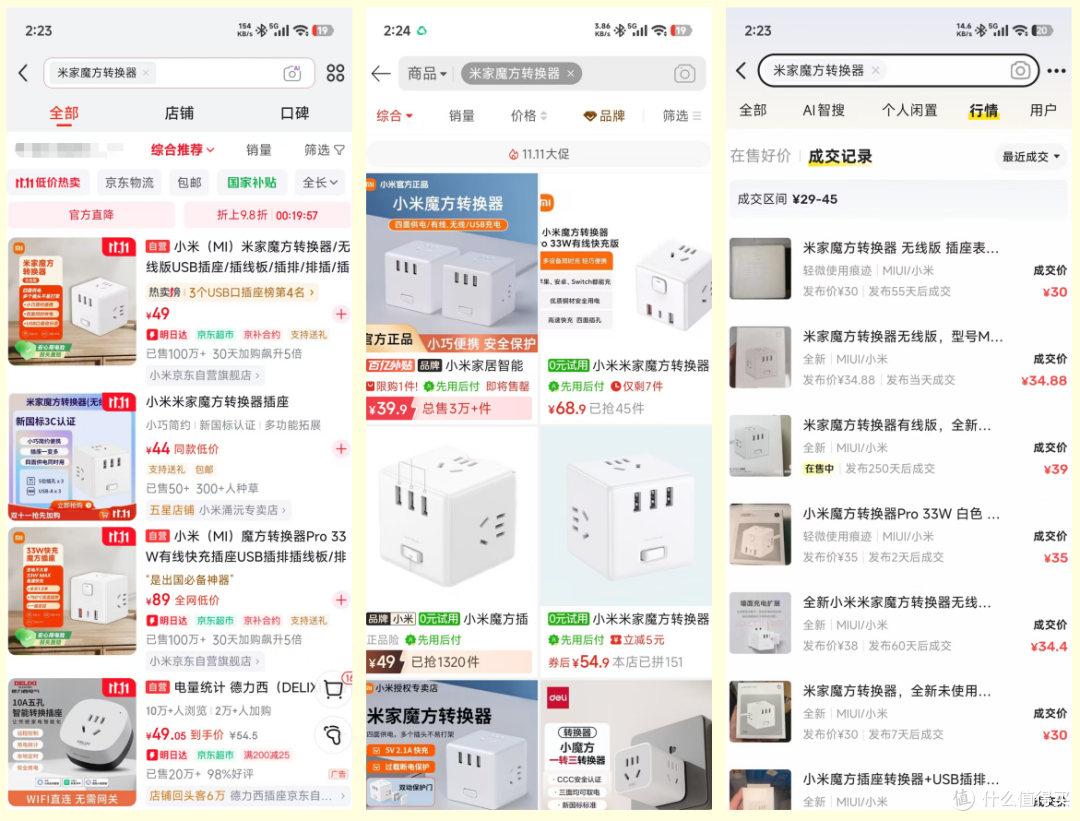Viewport: 1080px width, 821px height.
Task: Toggle the 包邮 filter chip
Action: tap(189, 183)
